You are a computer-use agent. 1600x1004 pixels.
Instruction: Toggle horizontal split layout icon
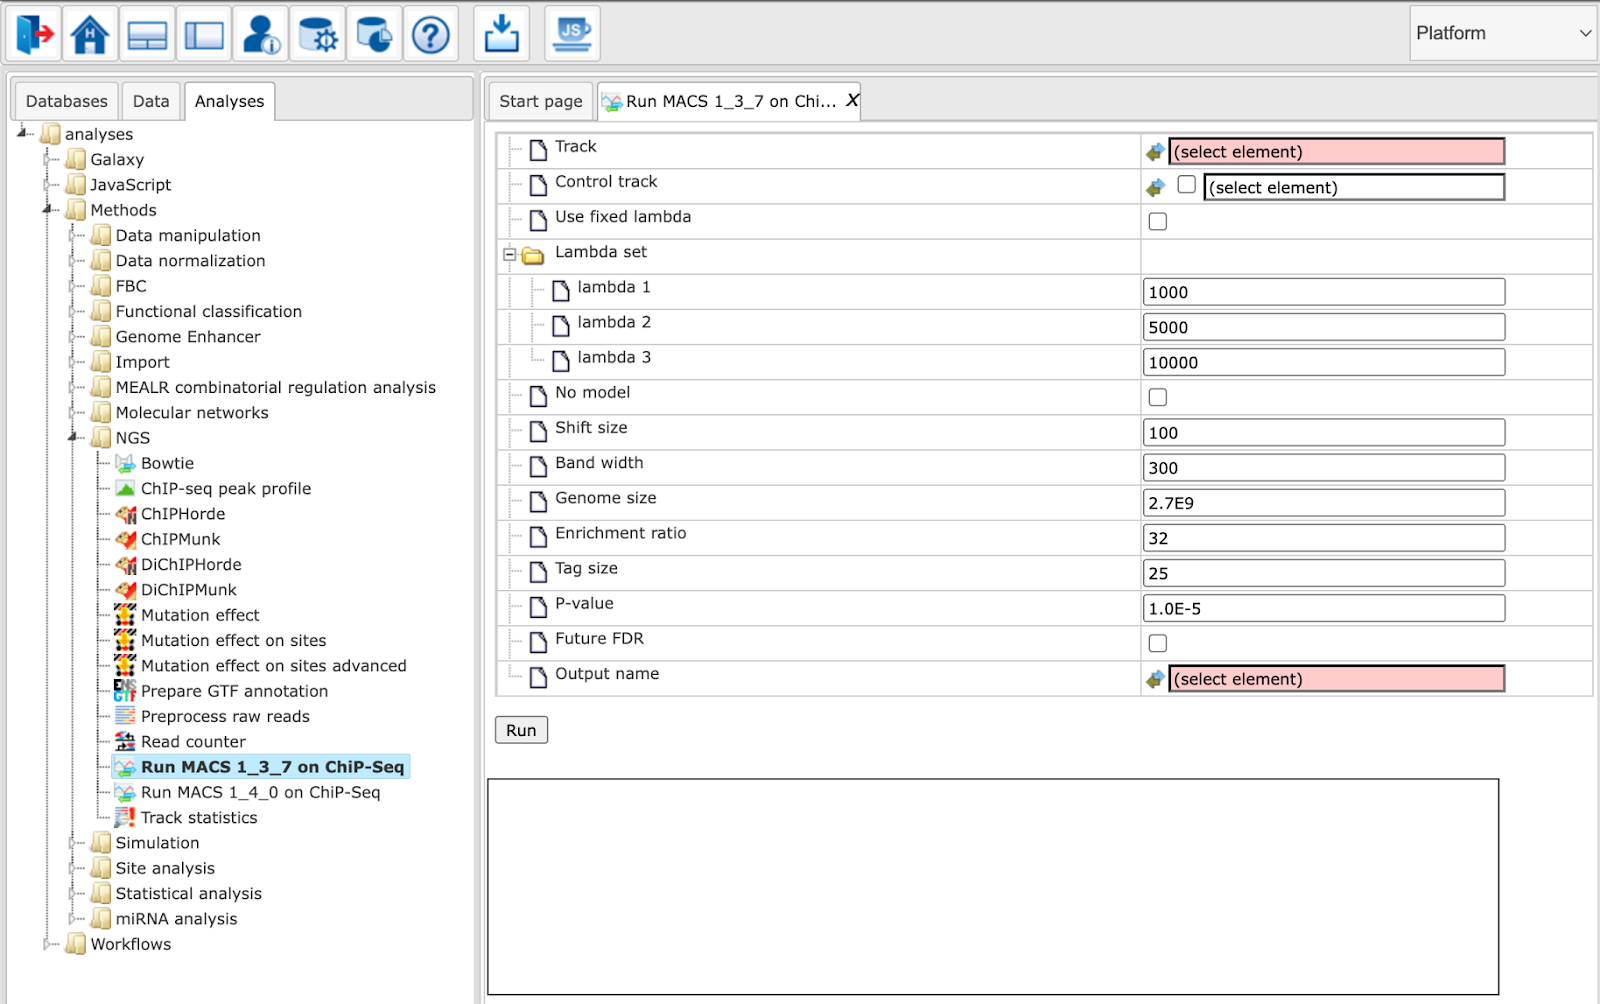coord(147,34)
